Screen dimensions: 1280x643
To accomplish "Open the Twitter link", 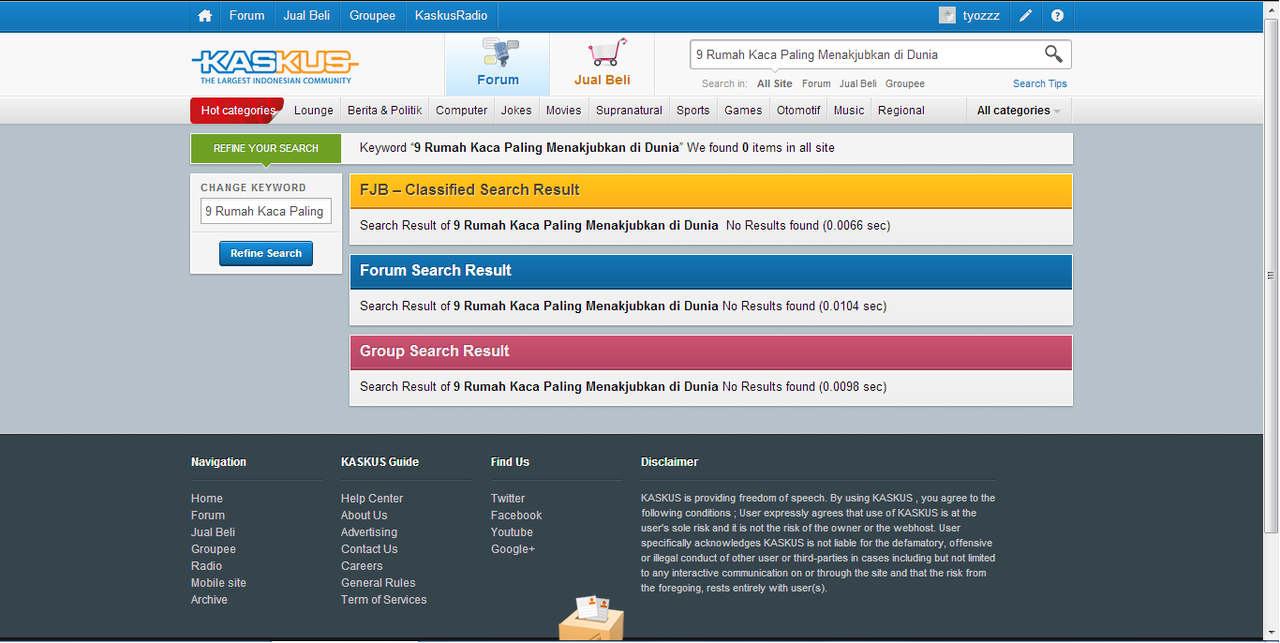I will [508, 499].
